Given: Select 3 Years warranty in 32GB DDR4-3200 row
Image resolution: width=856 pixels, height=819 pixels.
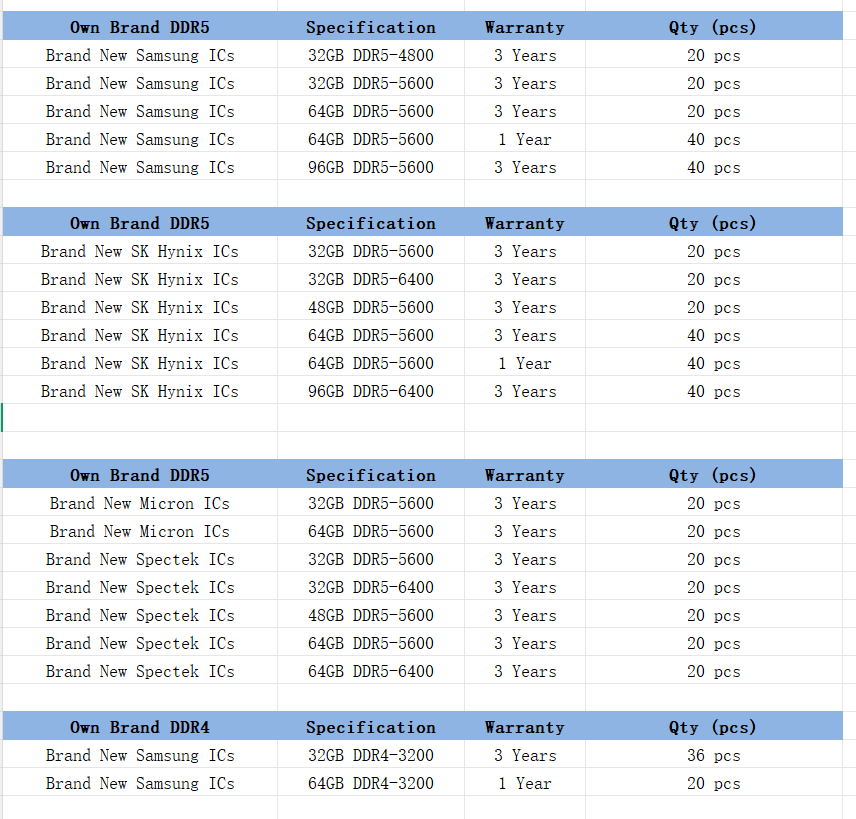Looking at the screenshot, I should click(525, 755).
